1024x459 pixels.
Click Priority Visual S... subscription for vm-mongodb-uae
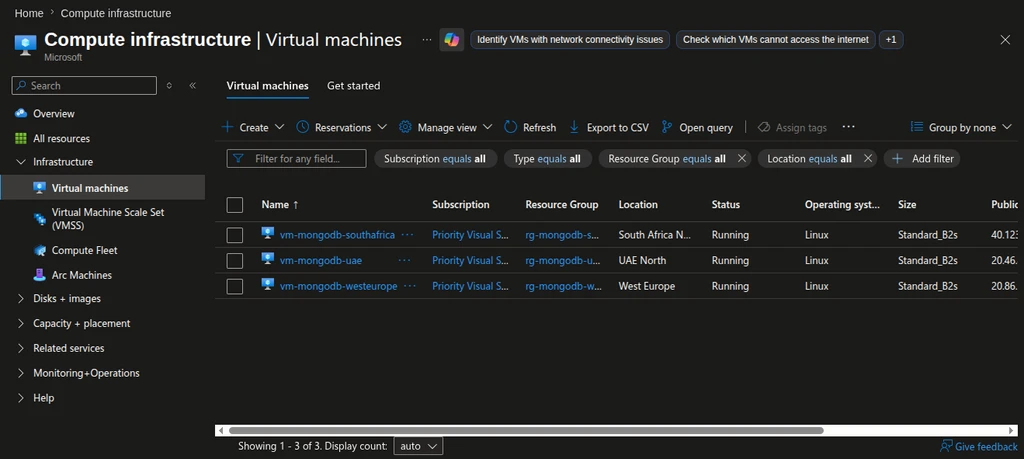470,261
